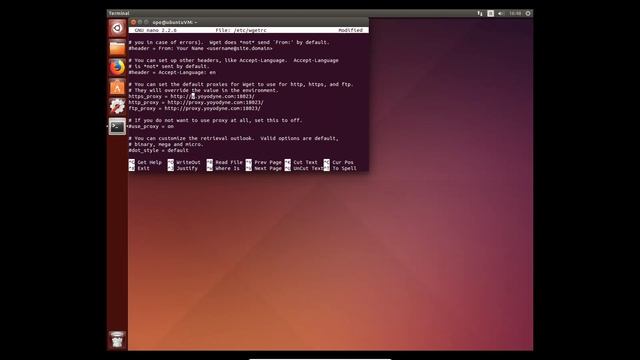Open Ubuntu Software Center in the launcher
Viewport: 640px width, 360px height.
[117, 87]
